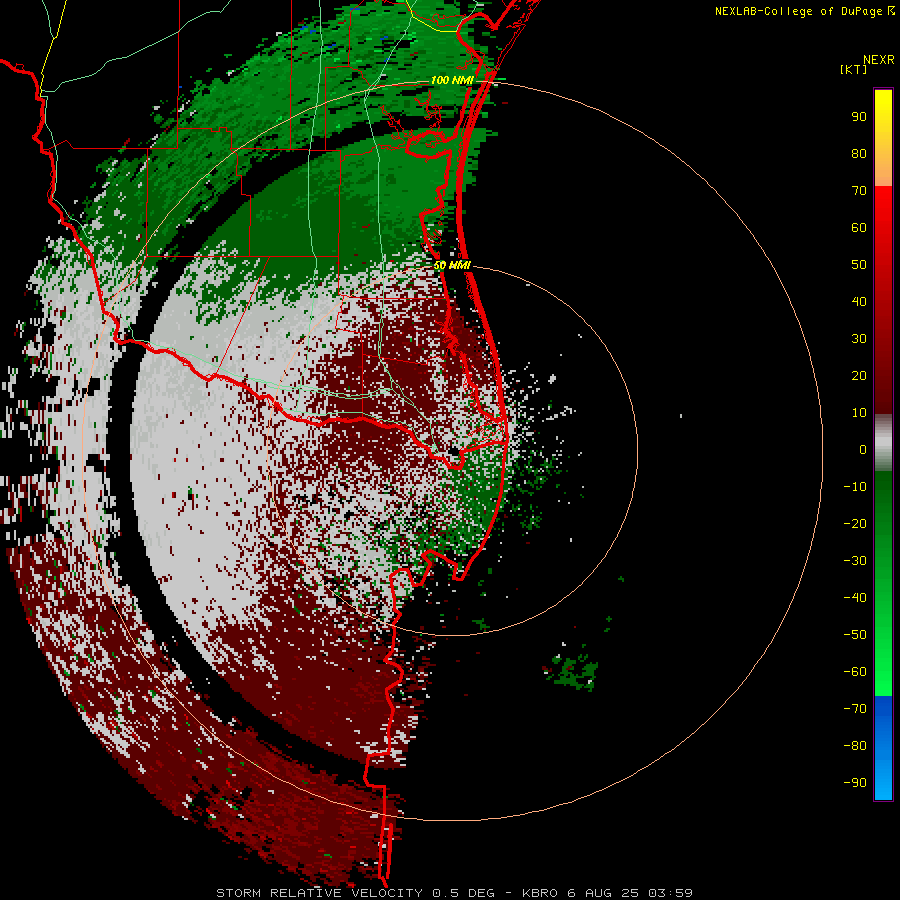Click the yellow top segment of the color bar
The image size is (900, 900).
(883, 138)
